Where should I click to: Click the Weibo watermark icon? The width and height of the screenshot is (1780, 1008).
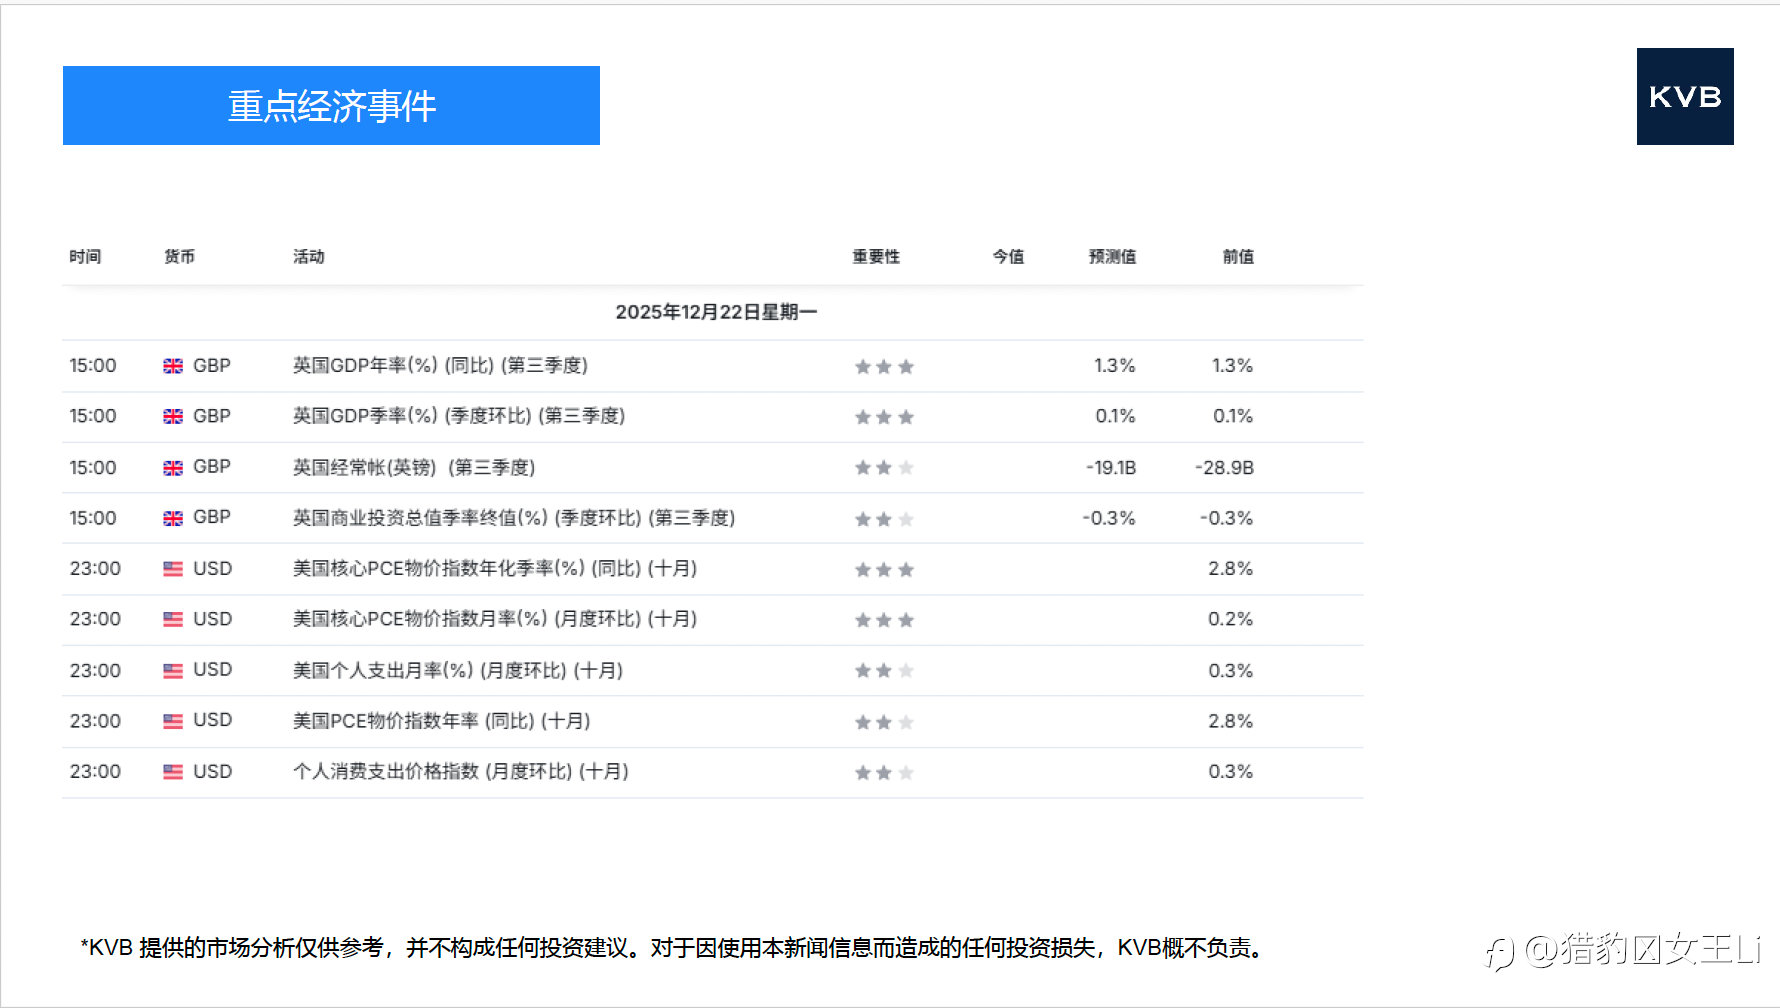click(x=1500, y=952)
